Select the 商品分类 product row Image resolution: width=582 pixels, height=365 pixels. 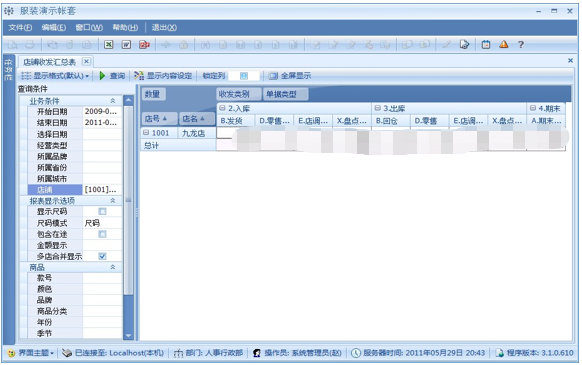coord(75,311)
